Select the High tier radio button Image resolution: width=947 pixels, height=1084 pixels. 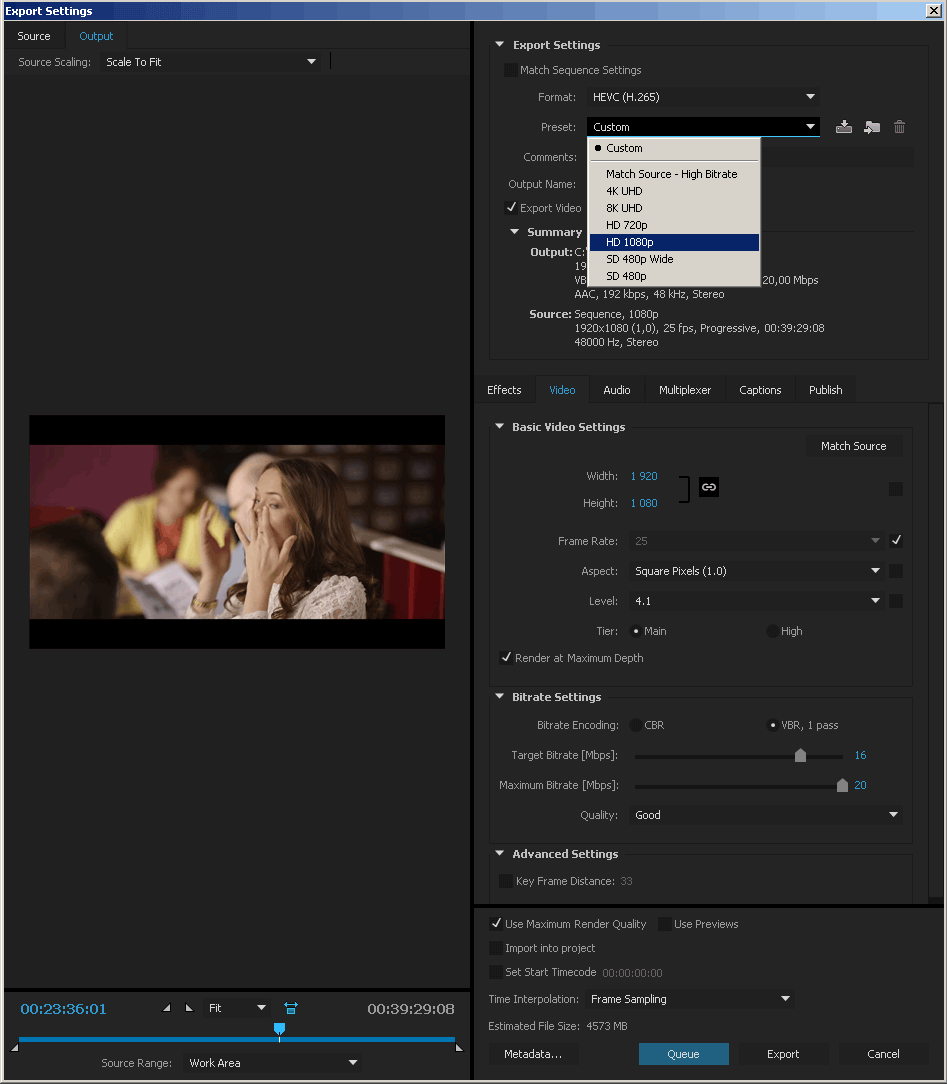point(773,631)
